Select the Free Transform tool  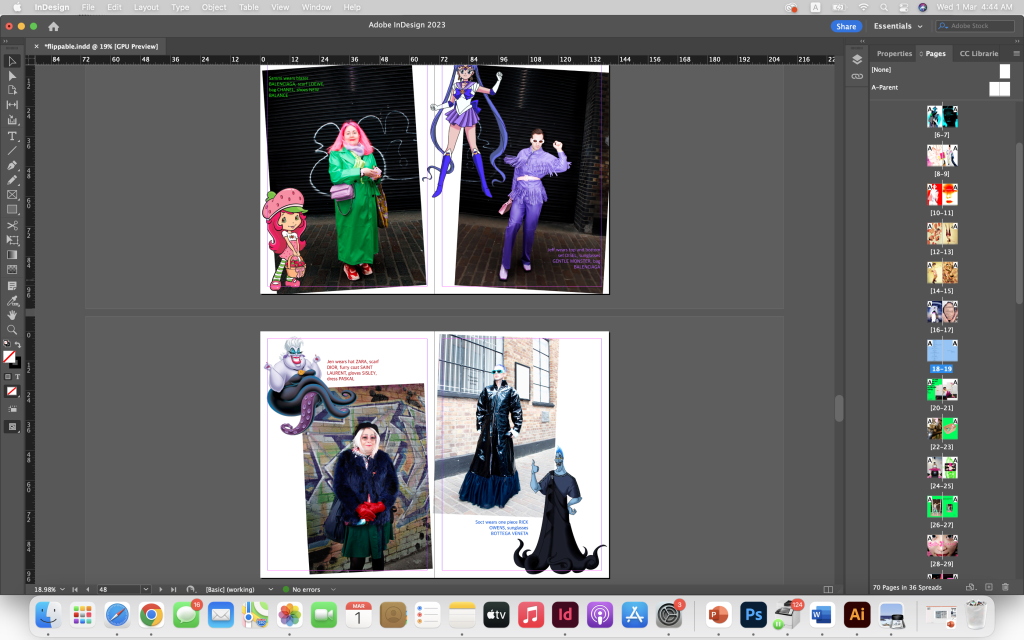tap(12, 240)
